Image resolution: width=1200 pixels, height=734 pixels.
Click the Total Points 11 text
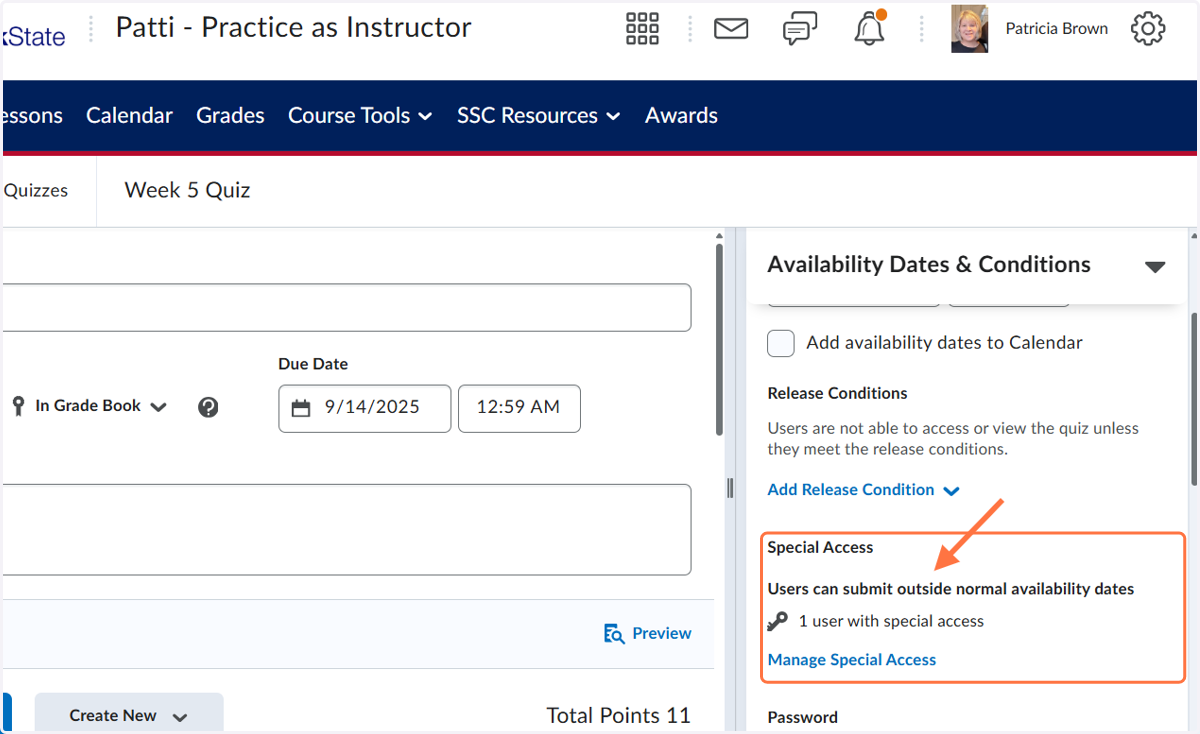[618, 715]
